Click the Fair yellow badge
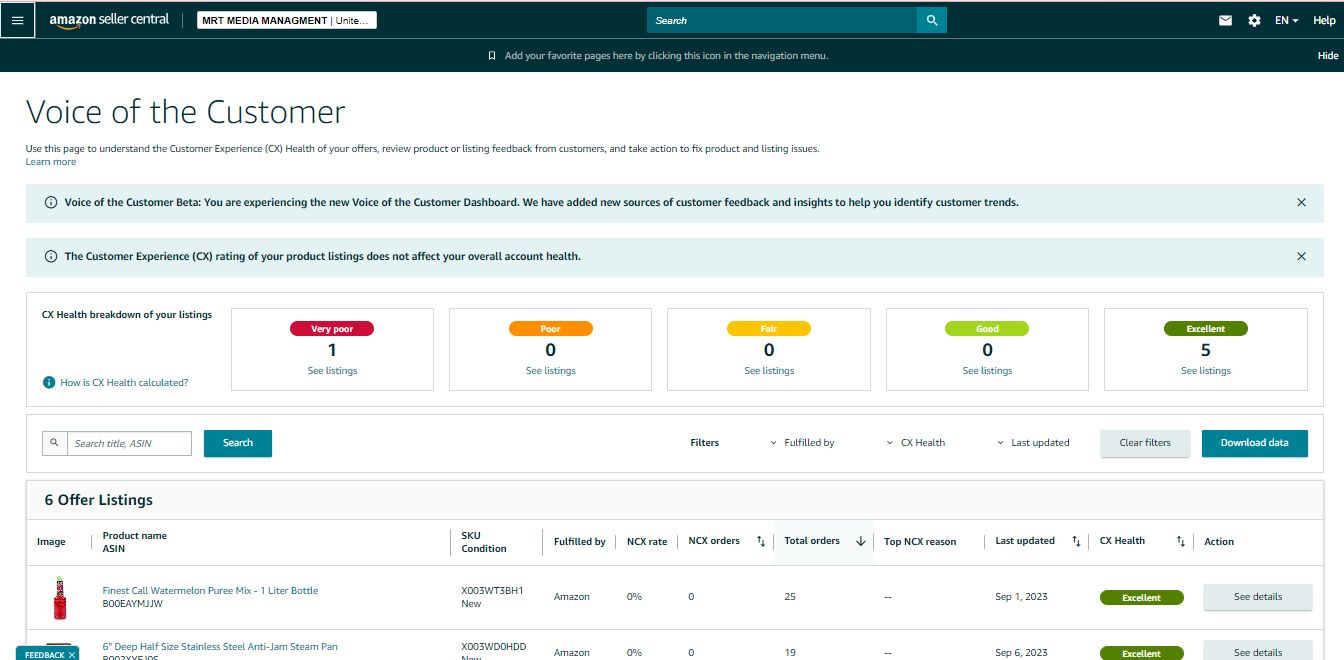Viewport: 1344px width, 660px height. pyautogui.click(x=769, y=328)
